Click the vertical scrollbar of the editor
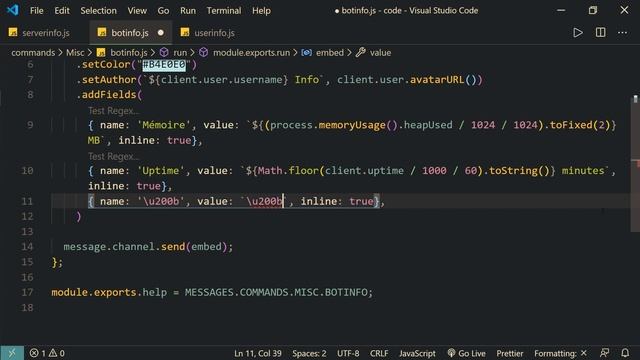 tap(635, 163)
